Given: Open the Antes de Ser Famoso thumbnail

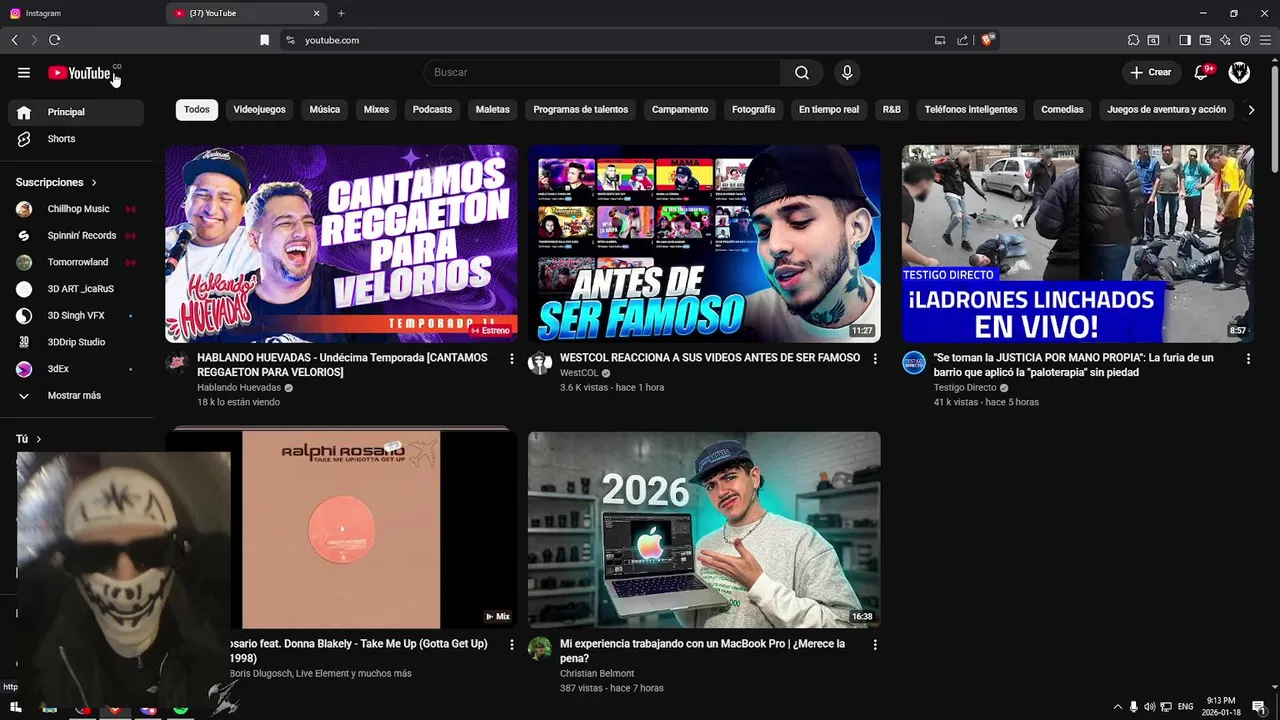Looking at the screenshot, I should pos(704,244).
